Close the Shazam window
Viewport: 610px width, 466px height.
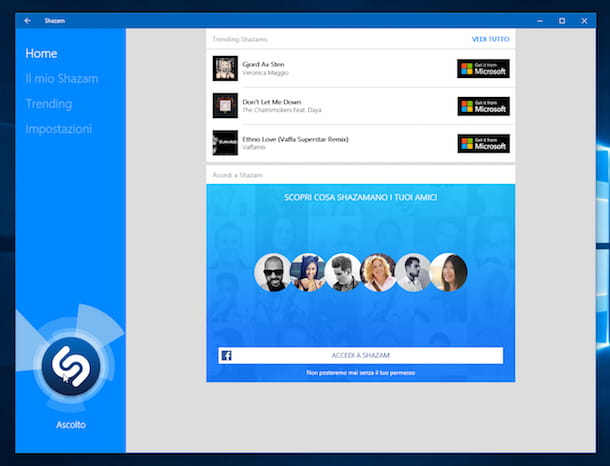pos(584,21)
